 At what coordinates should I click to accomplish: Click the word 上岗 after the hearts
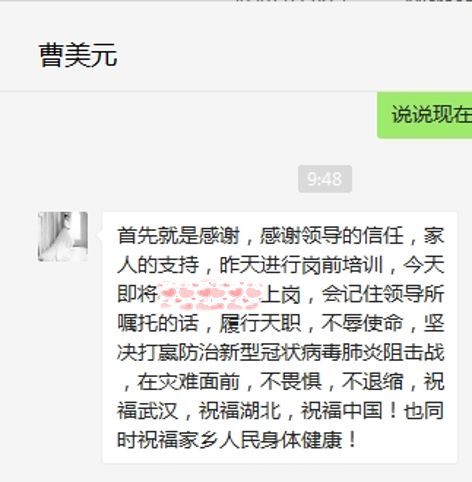[281, 294]
